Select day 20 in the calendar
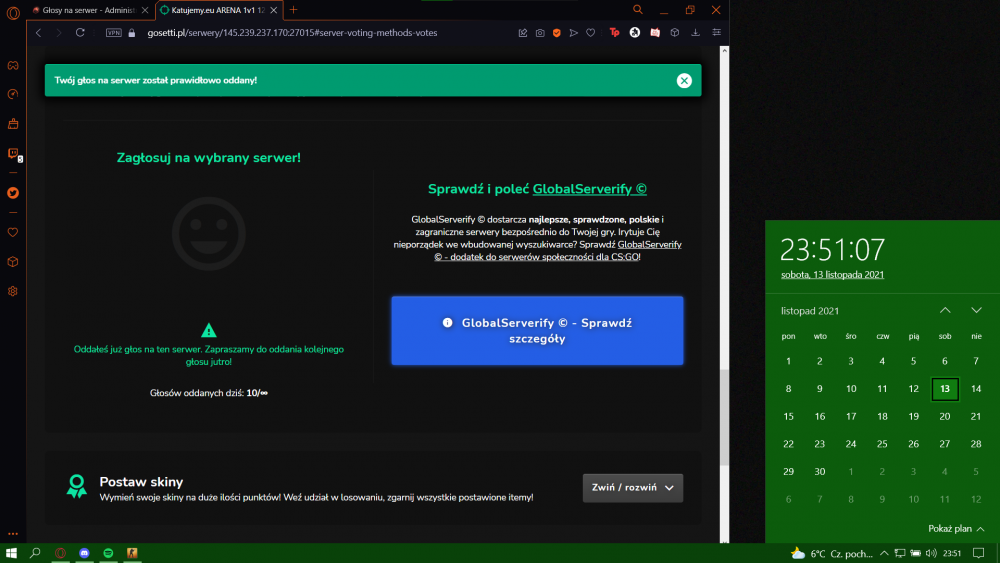Image resolution: width=1000 pixels, height=563 pixels. click(x=945, y=416)
